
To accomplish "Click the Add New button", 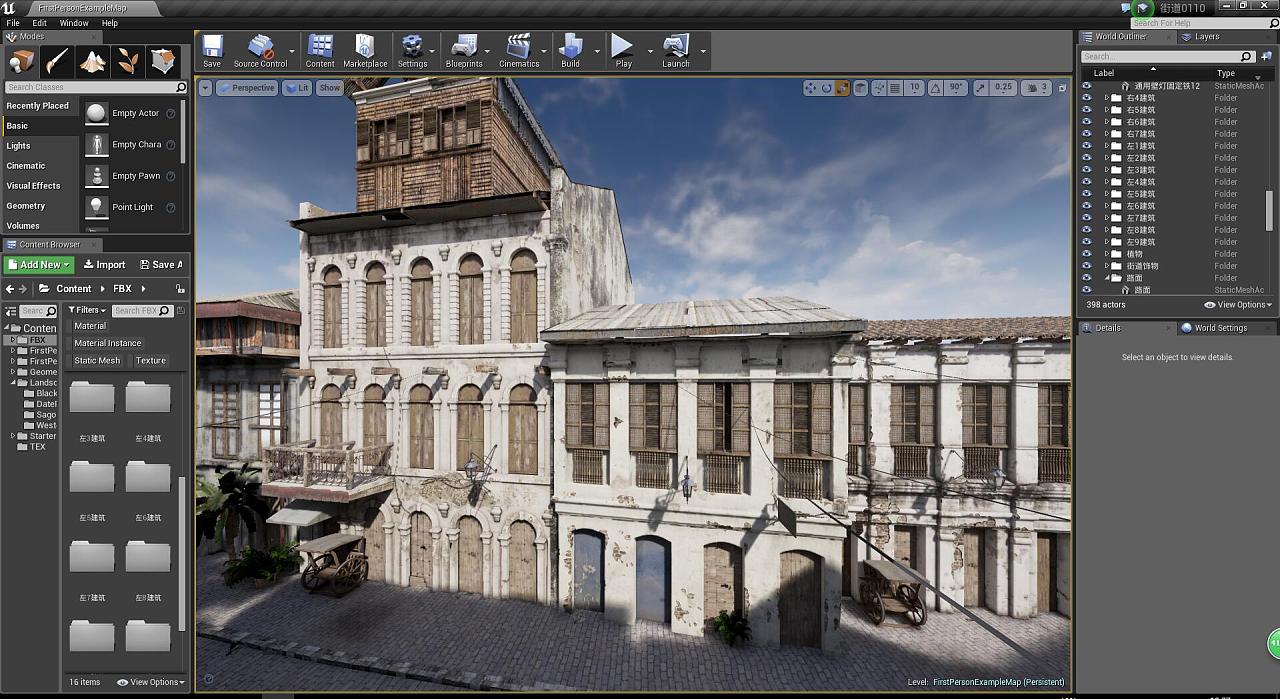I will click(39, 265).
